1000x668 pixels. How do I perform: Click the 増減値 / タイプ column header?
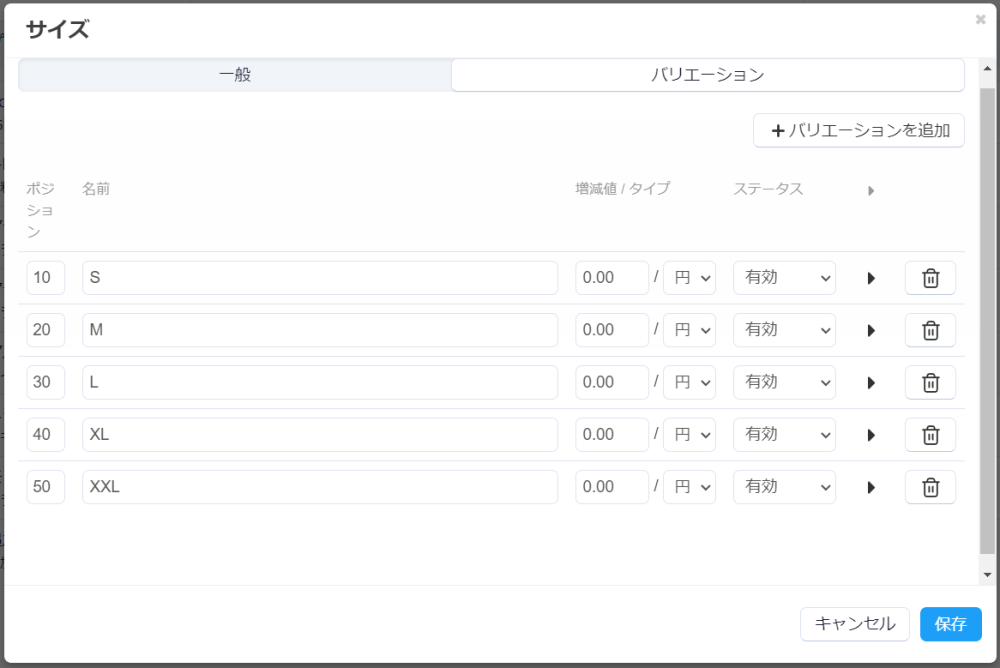pos(622,189)
